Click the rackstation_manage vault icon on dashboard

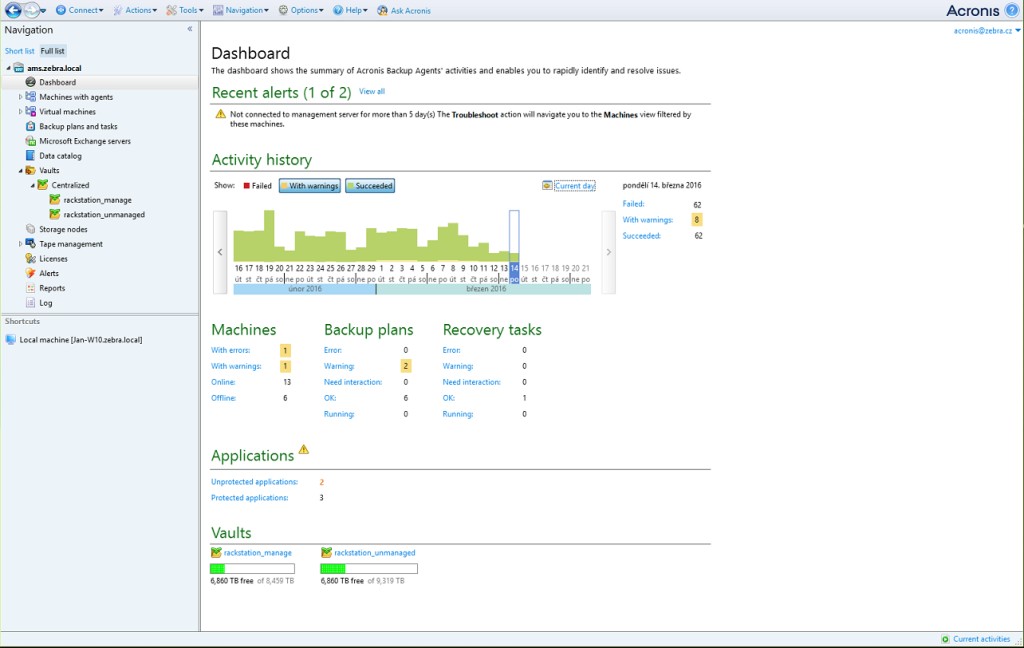[x=216, y=553]
